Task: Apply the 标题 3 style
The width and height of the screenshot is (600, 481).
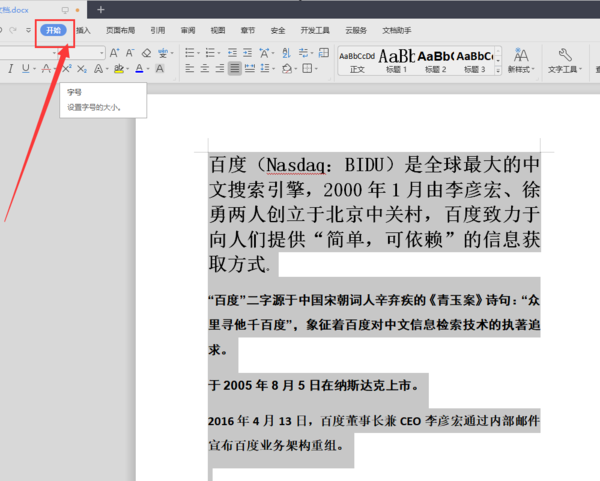Action: pyautogui.click(x=474, y=62)
